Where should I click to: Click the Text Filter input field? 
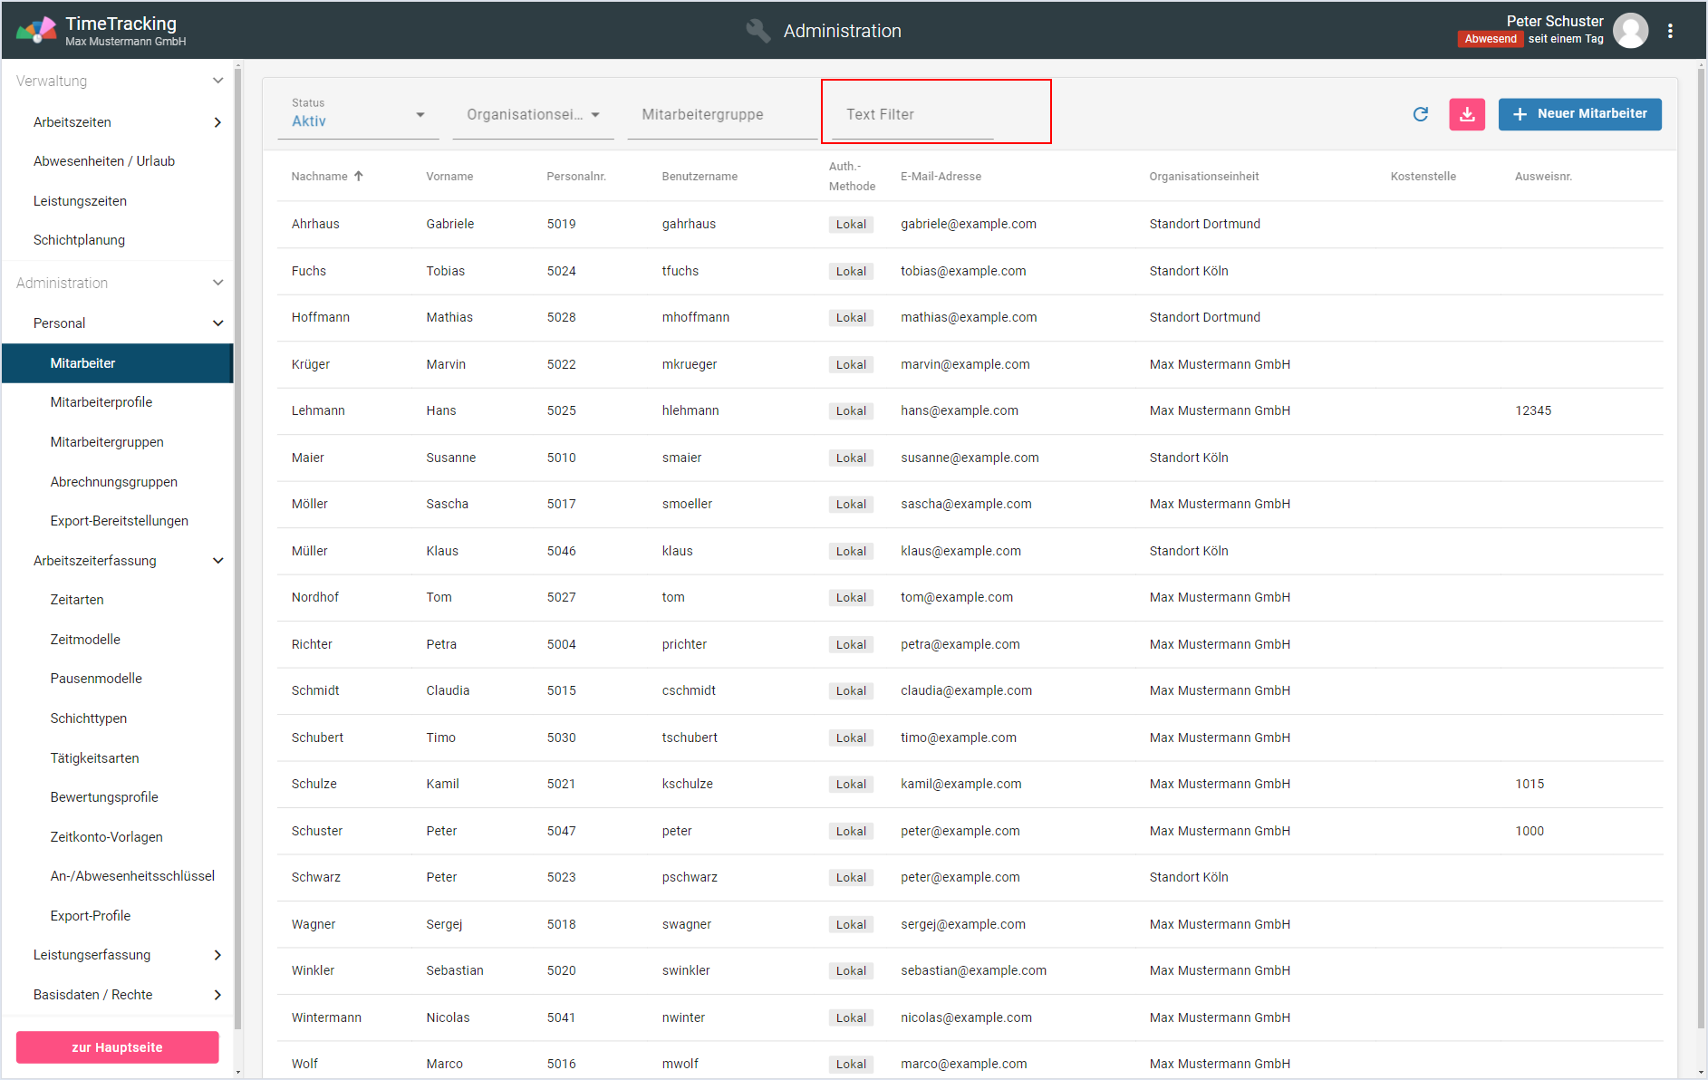[912, 115]
